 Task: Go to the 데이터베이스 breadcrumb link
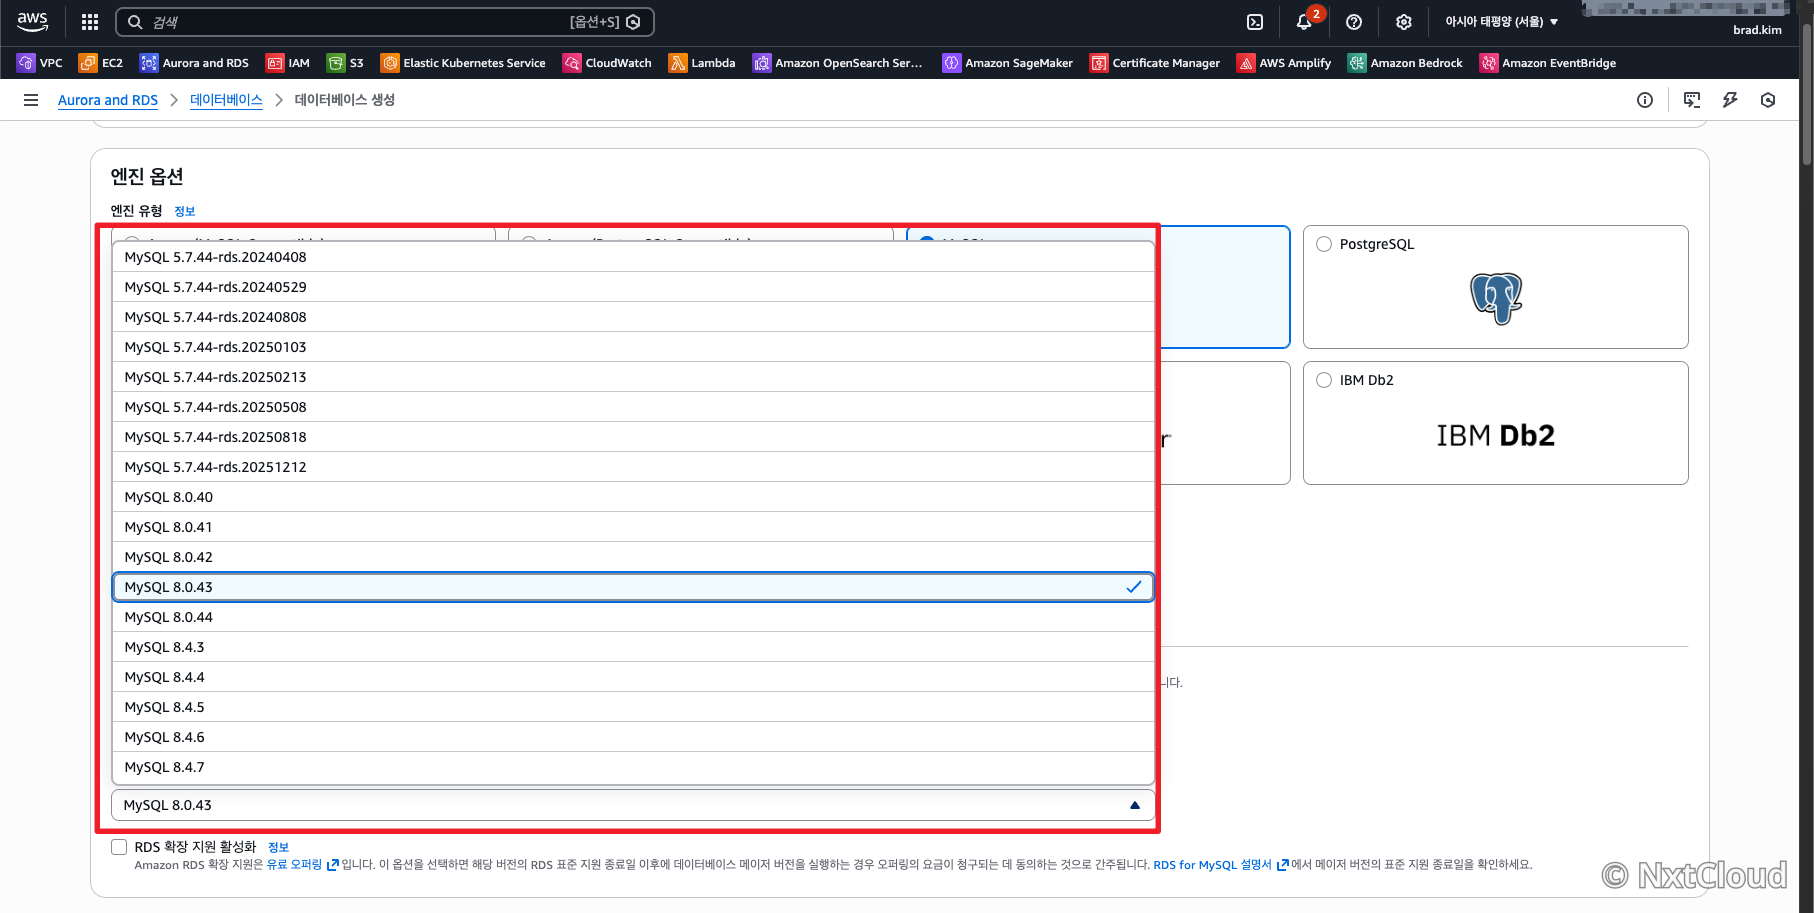(226, 100)
